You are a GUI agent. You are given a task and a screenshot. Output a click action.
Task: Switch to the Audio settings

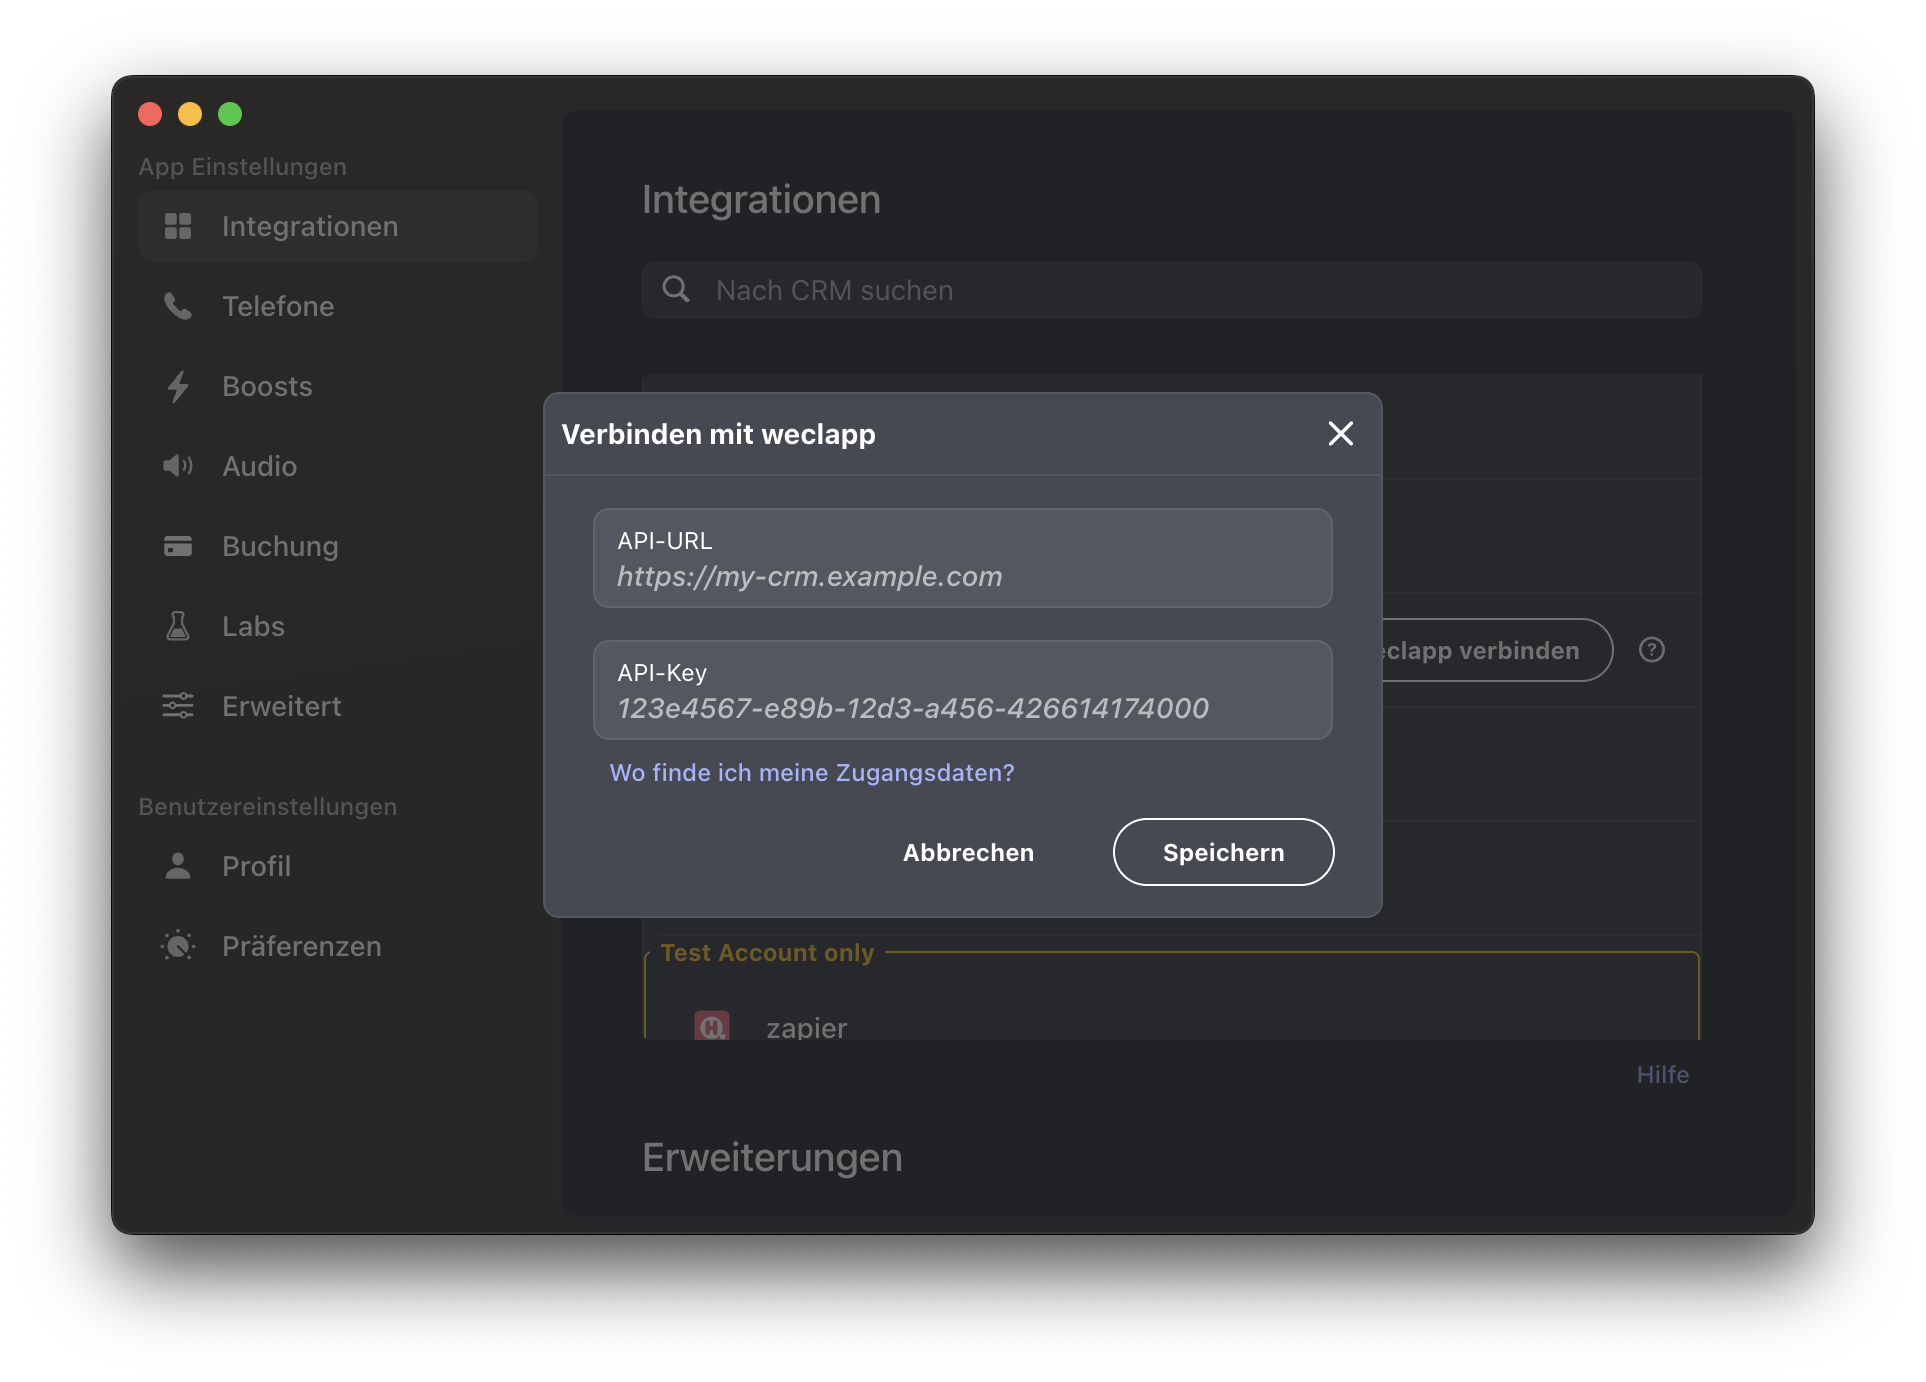coord(338,466)
